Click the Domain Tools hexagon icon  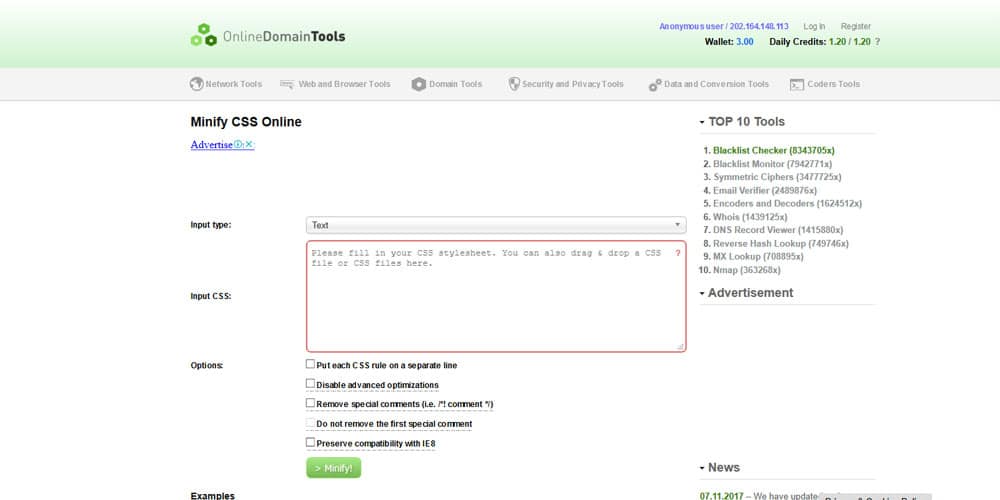pyautogui.click(x=419, y=84)
